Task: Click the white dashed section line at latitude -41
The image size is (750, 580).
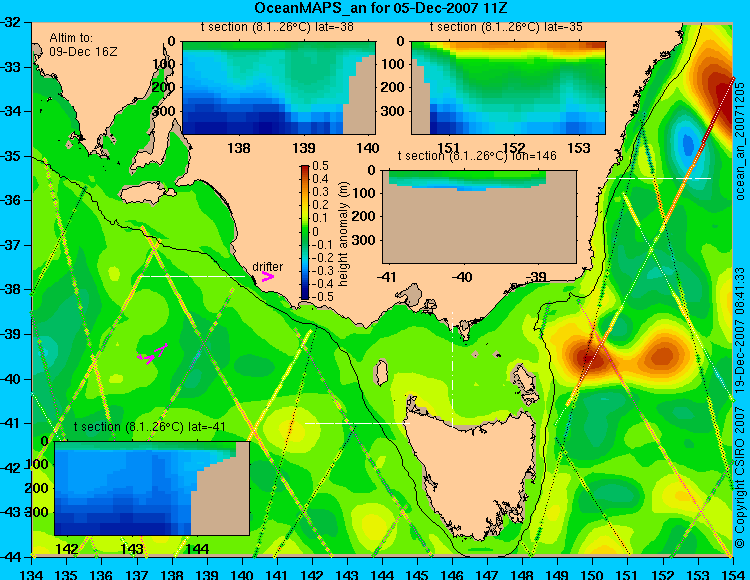Action: (357, 423)
